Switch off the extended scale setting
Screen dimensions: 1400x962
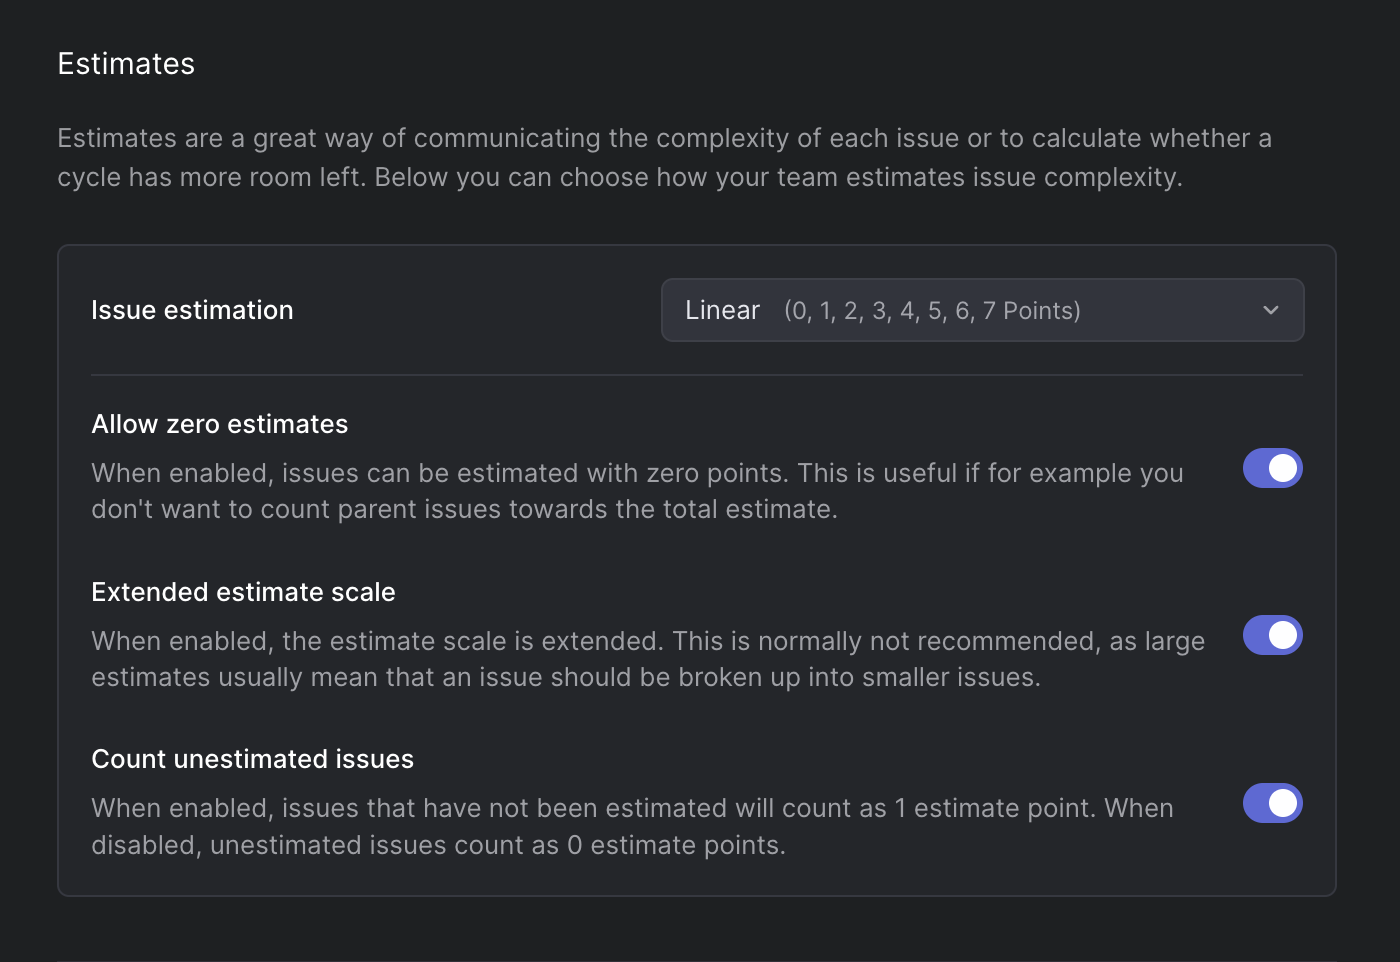pos(1272,635)
